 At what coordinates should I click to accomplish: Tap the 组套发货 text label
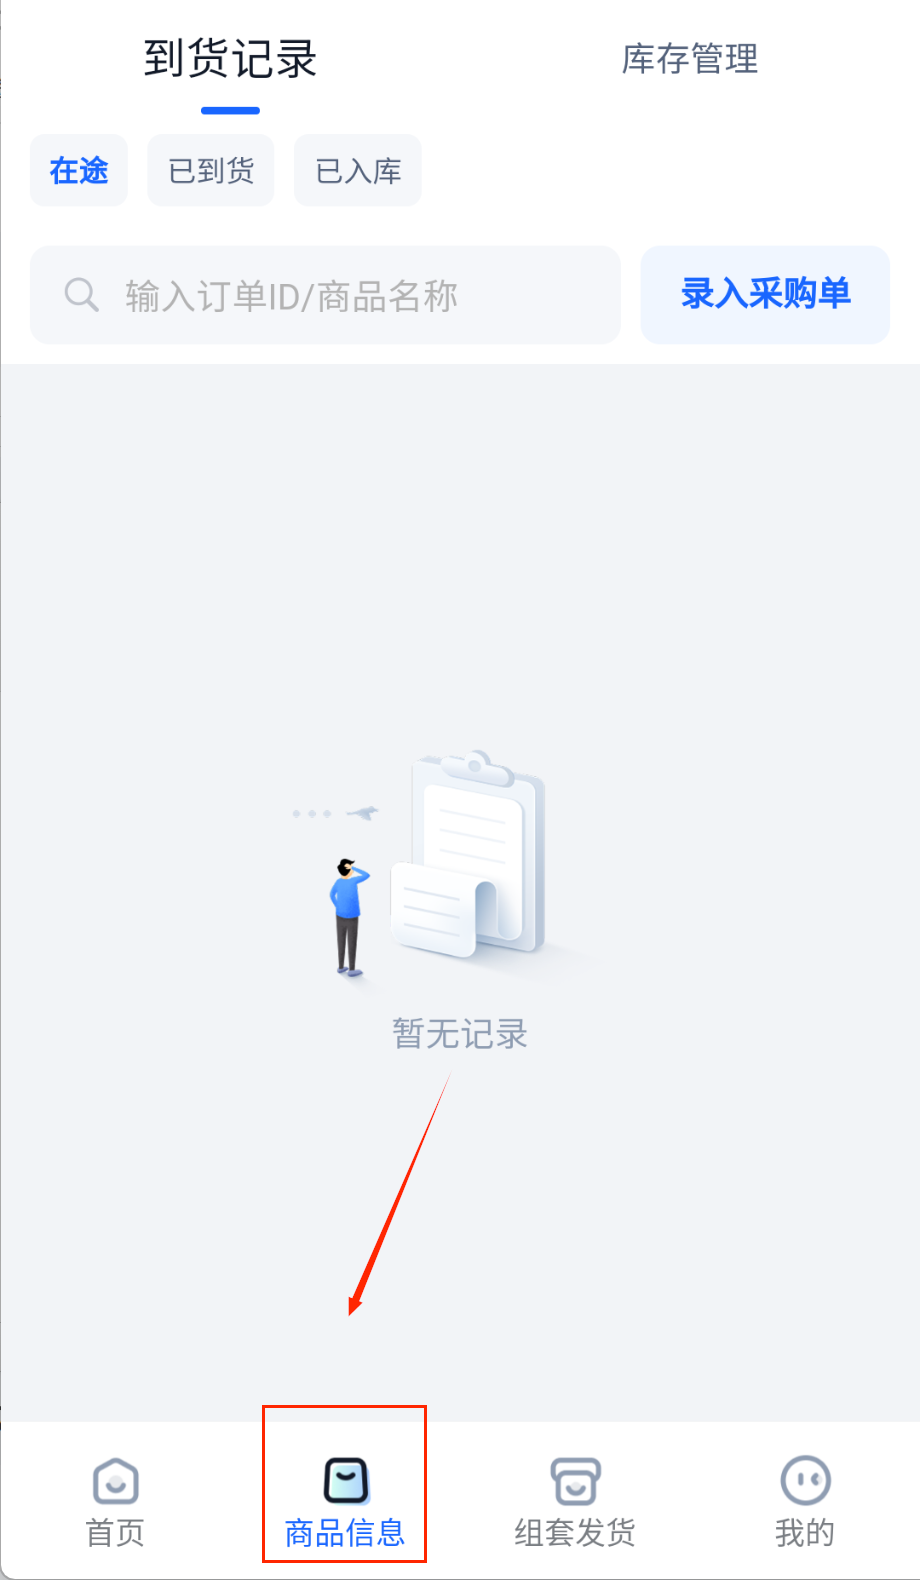[x=575, y=1532]
